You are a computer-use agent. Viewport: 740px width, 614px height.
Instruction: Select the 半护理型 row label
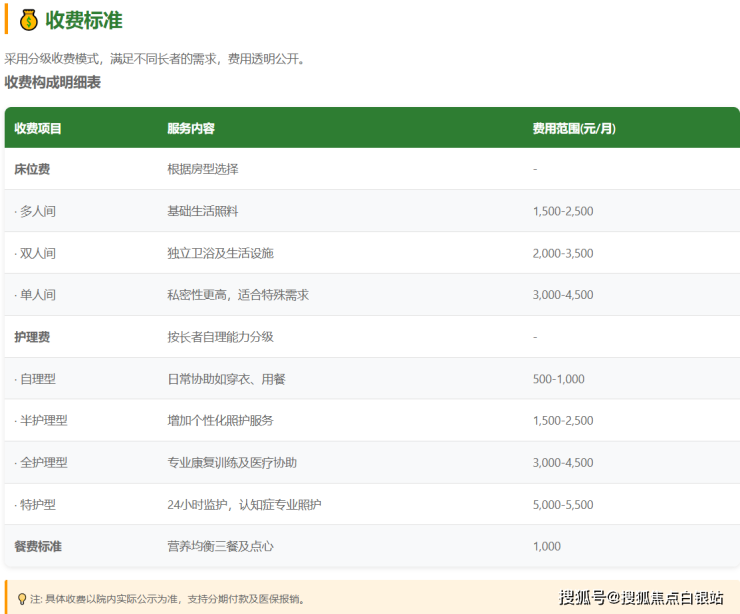click(x=42, y=421)
